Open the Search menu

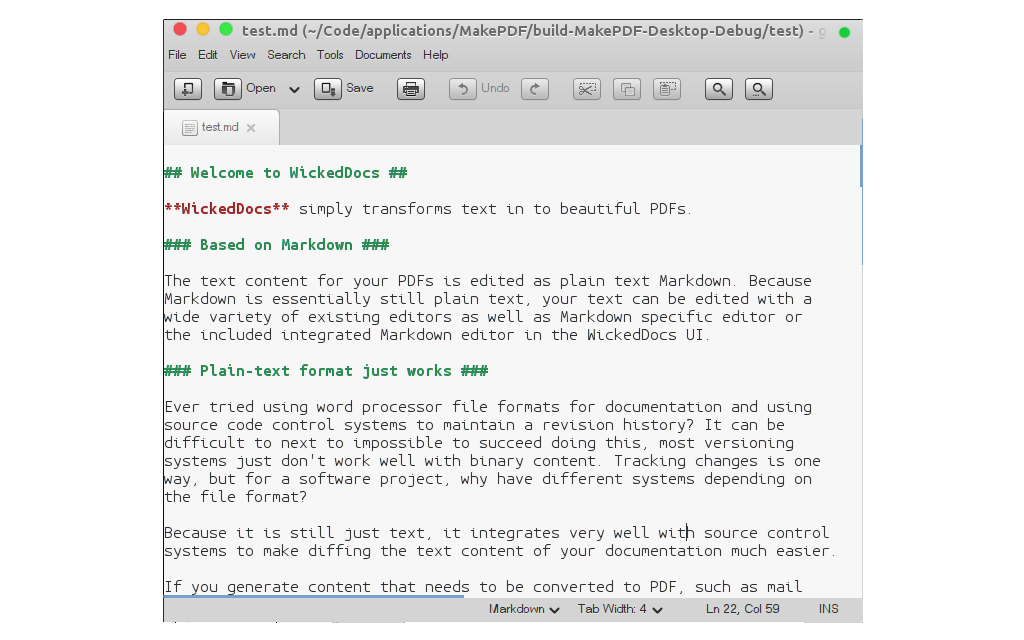286,55
